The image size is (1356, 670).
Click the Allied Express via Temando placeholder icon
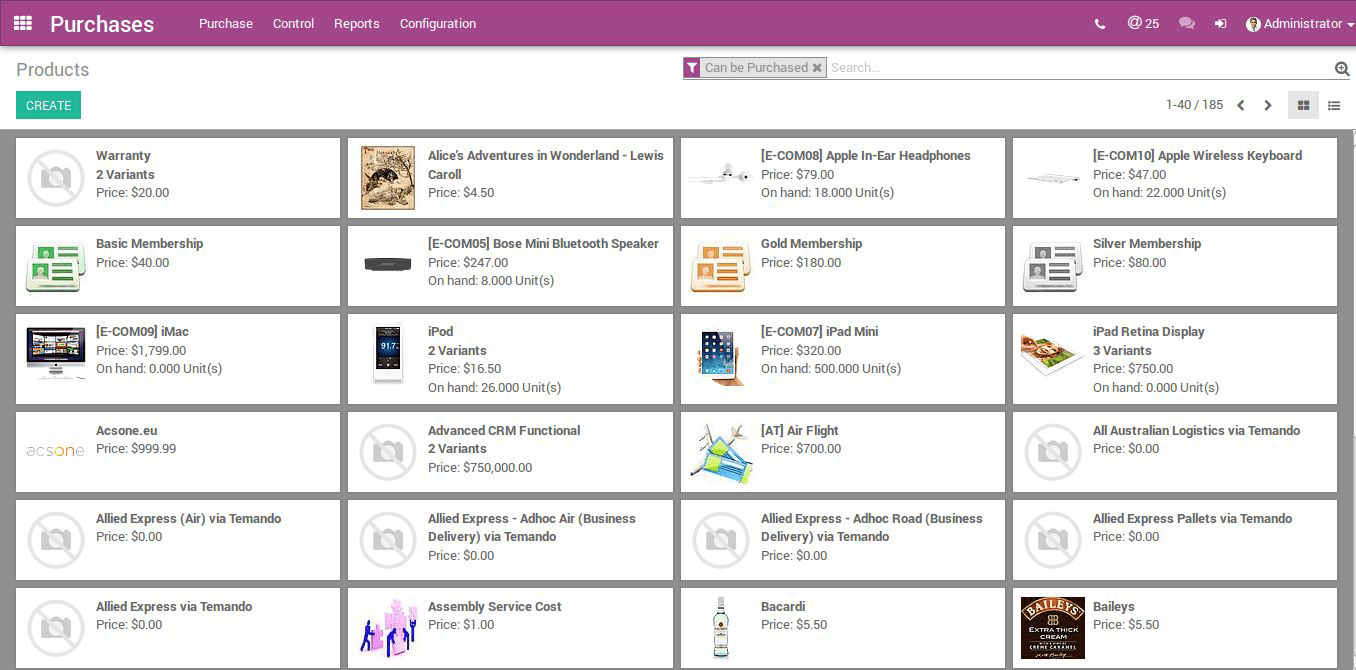coord(56,628)
